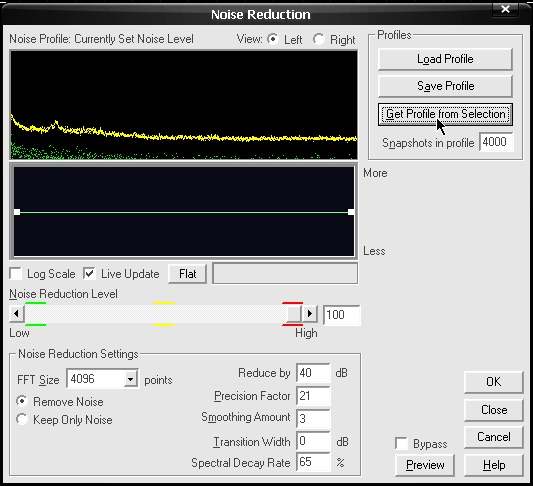Select the Right view radio button
The height and width of the screenshot is (486, 533).
tap(319, 39)
